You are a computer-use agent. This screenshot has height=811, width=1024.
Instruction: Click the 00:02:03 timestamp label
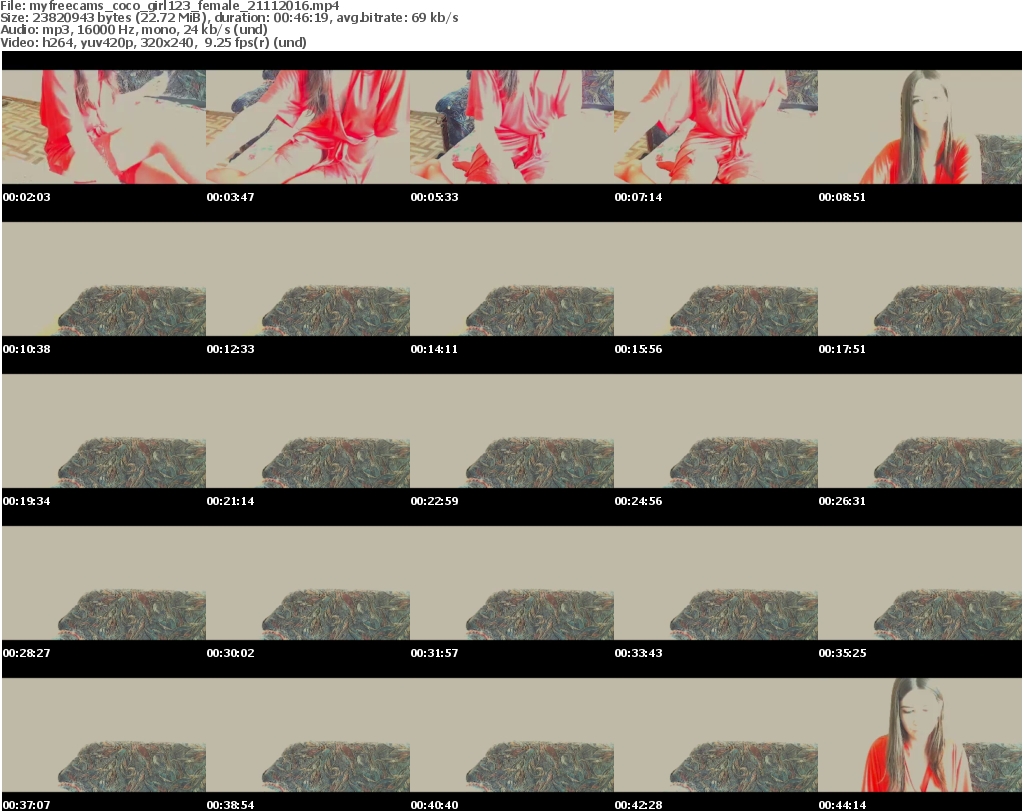(x=27, y=197)
